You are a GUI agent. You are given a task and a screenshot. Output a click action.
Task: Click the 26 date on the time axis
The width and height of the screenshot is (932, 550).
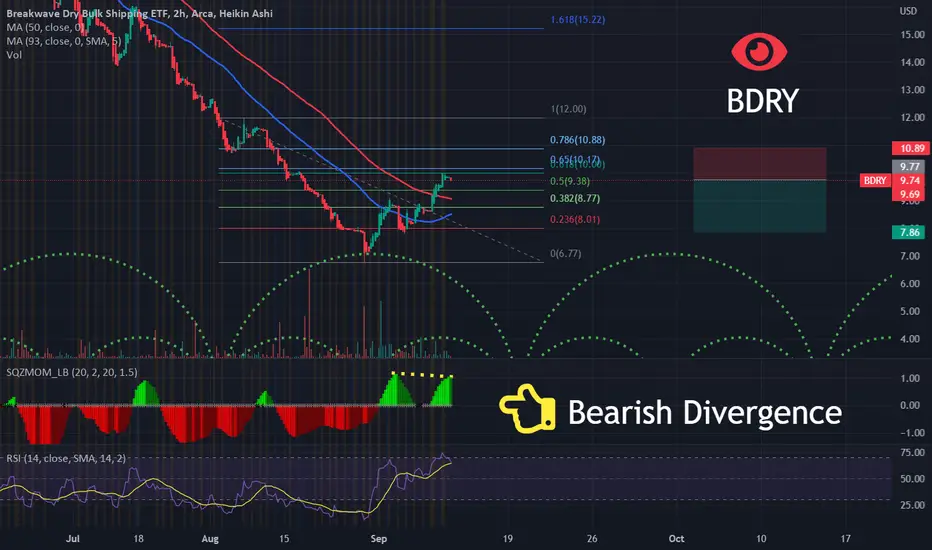coord(592,539)
